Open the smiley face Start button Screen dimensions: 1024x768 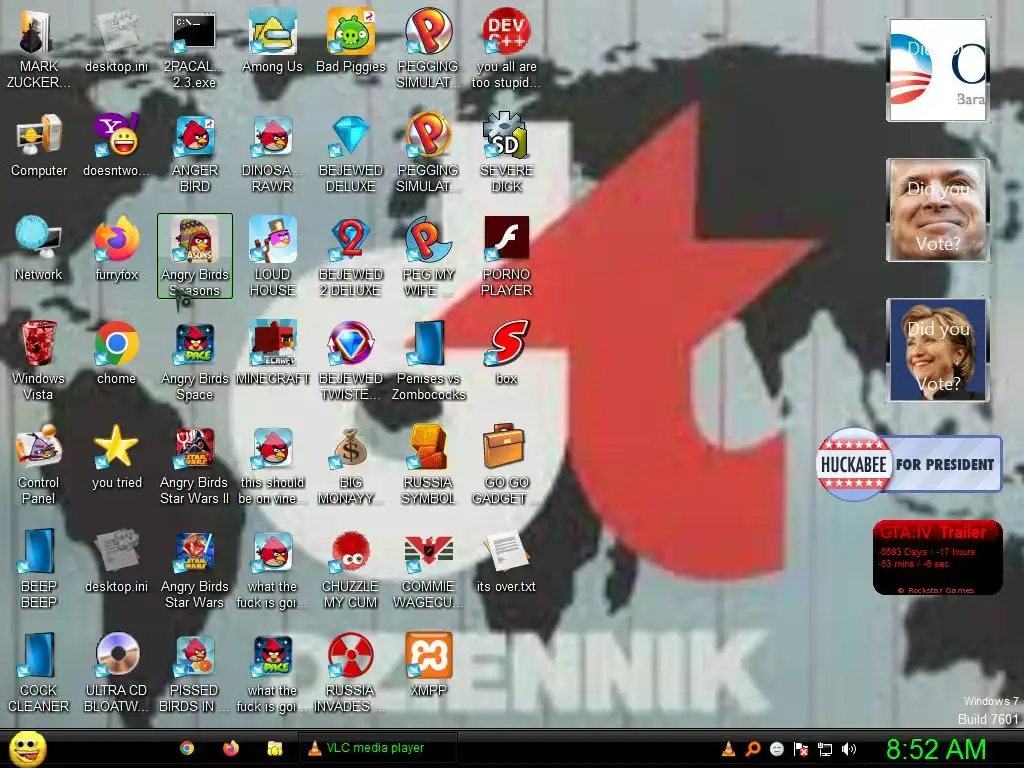pos(27,748)
